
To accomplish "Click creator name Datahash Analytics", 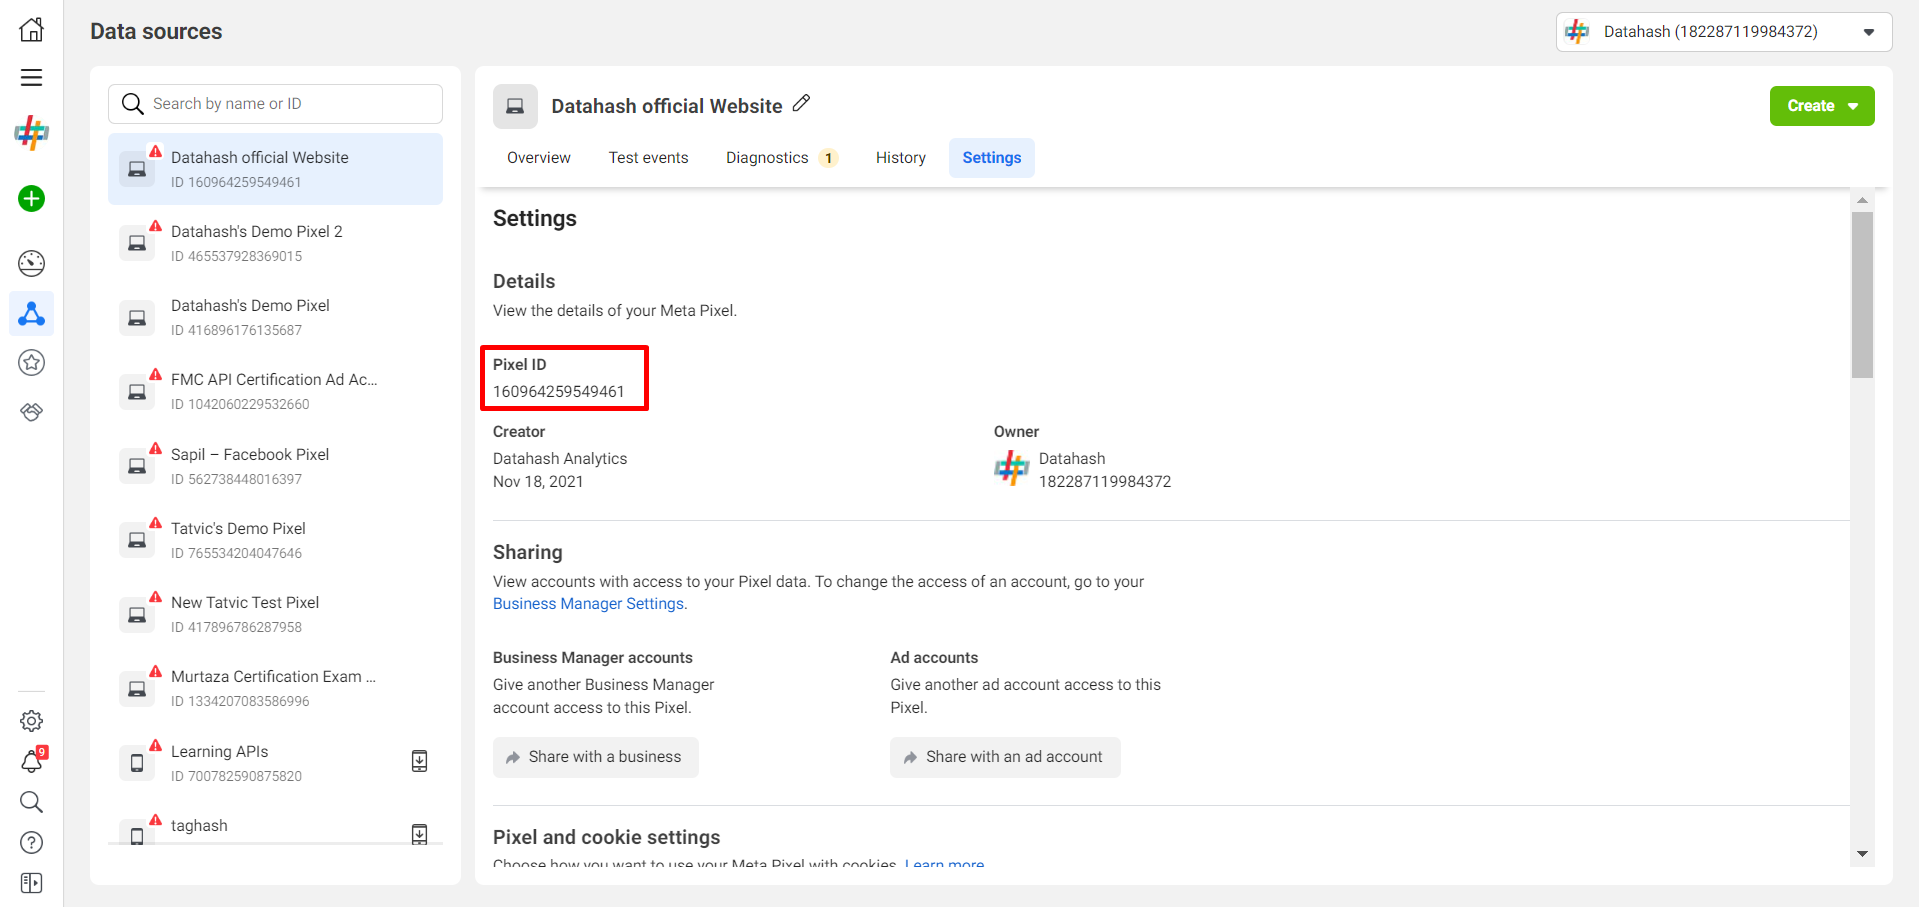I will click(560, 459).
